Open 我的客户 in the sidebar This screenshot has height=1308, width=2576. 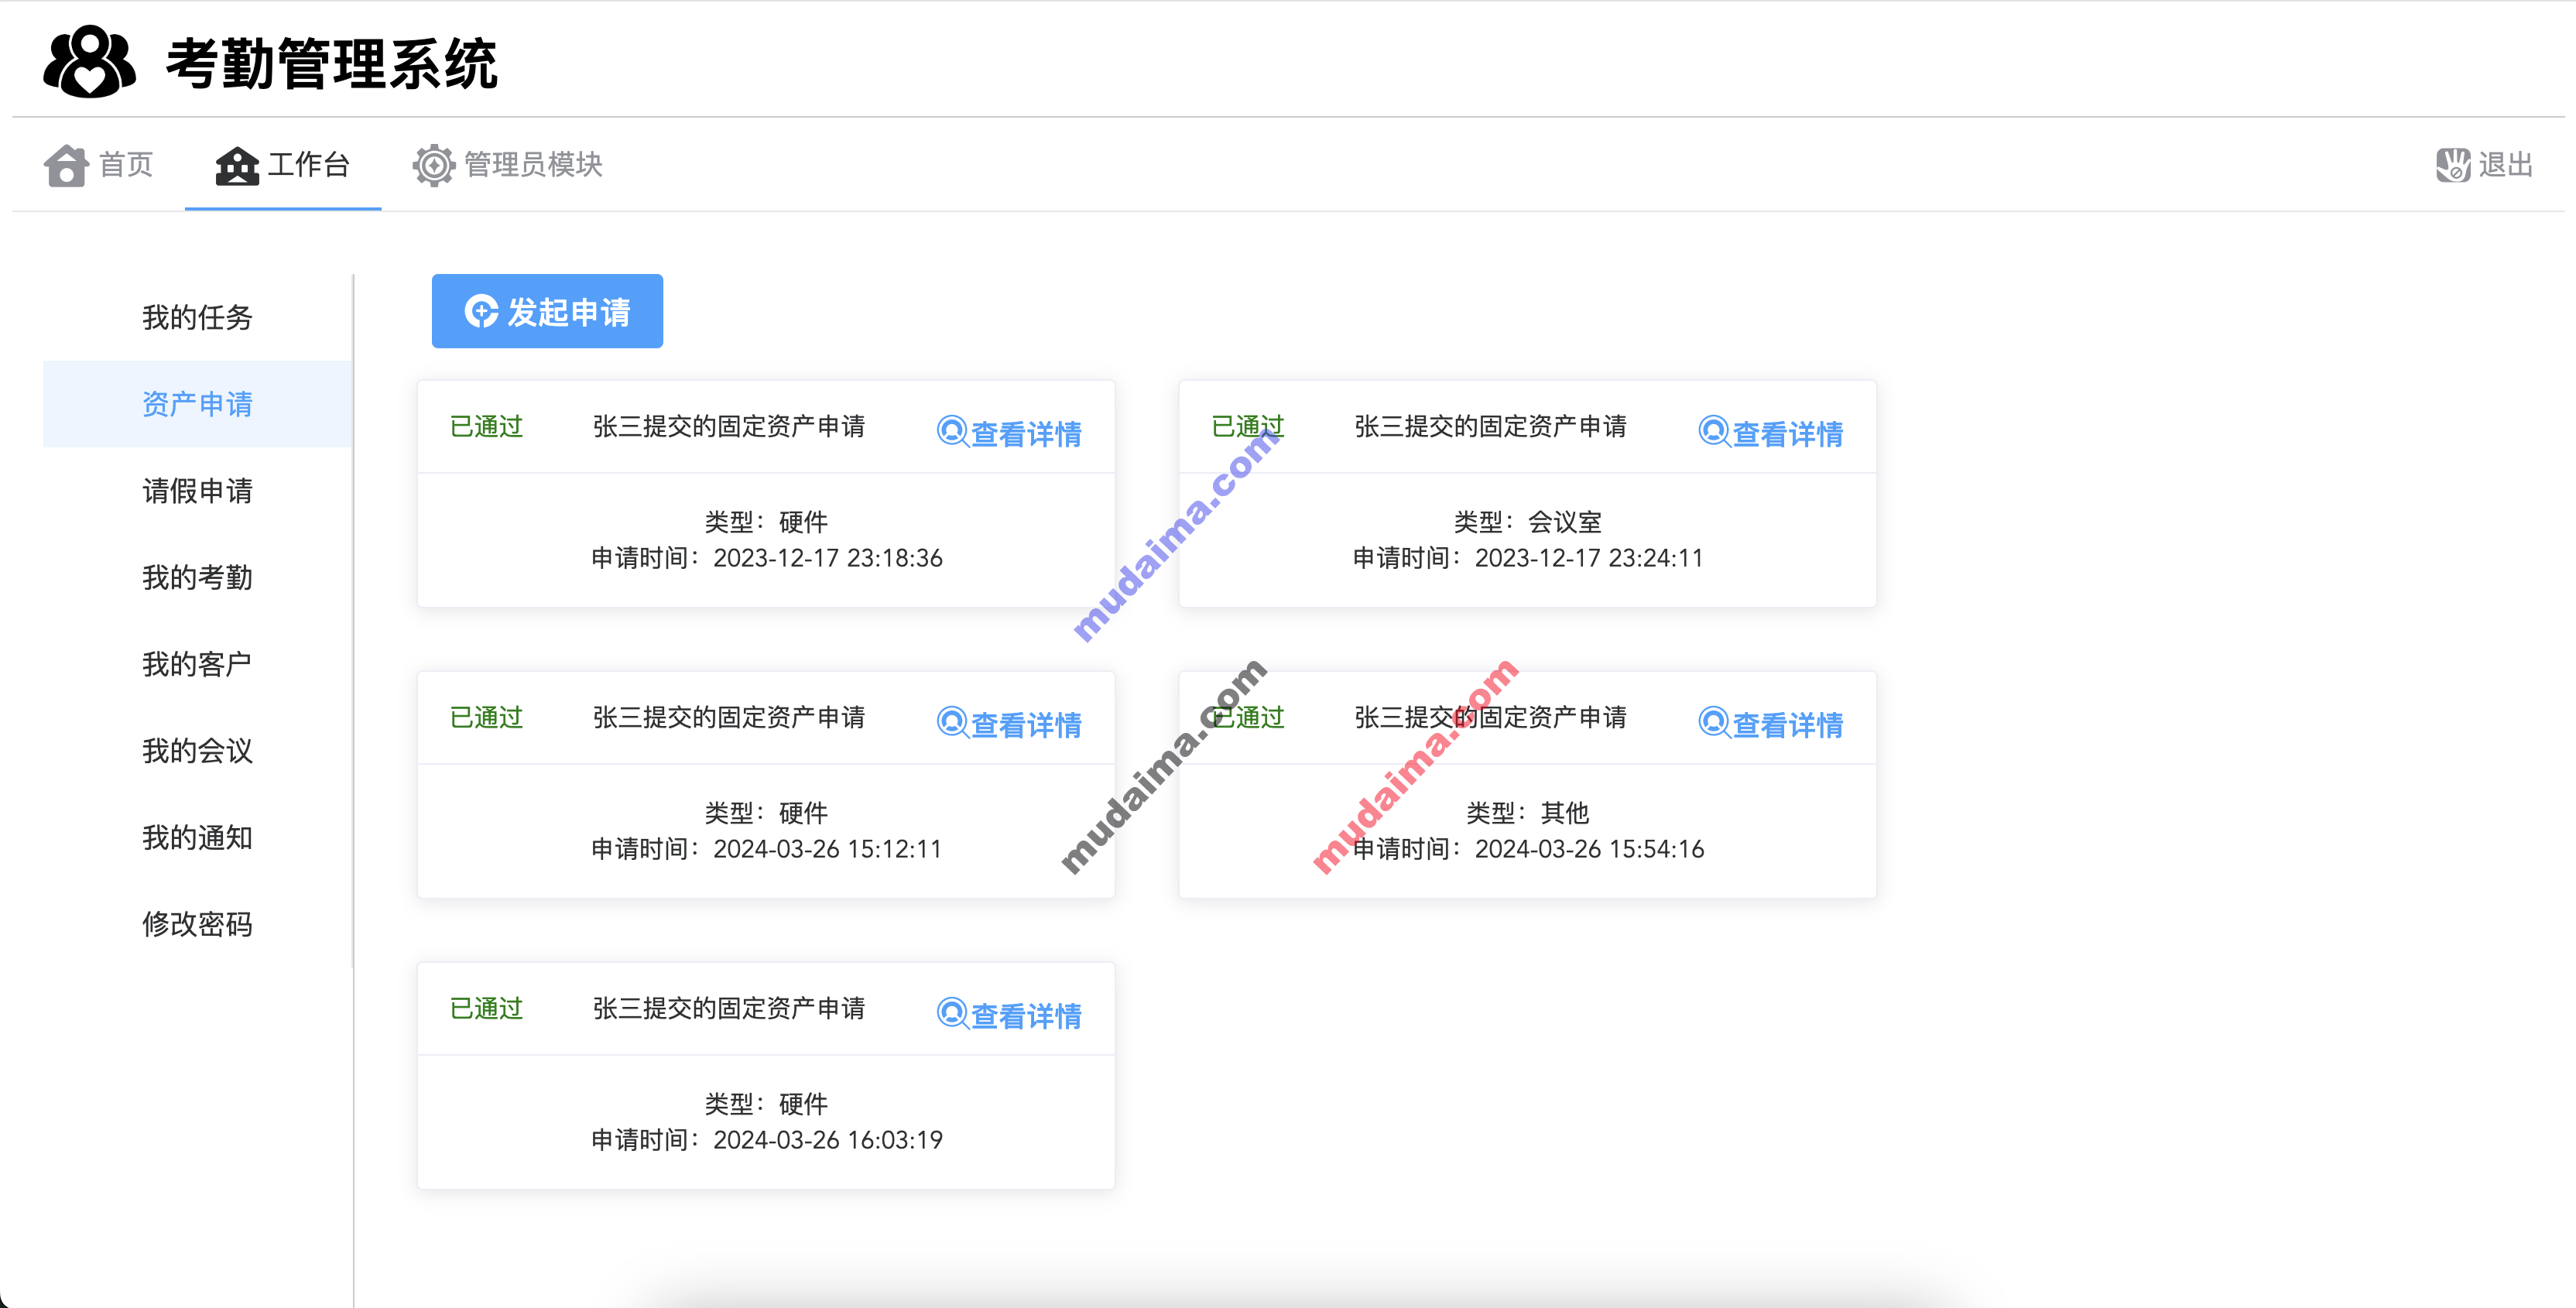[x=197, y=664]
